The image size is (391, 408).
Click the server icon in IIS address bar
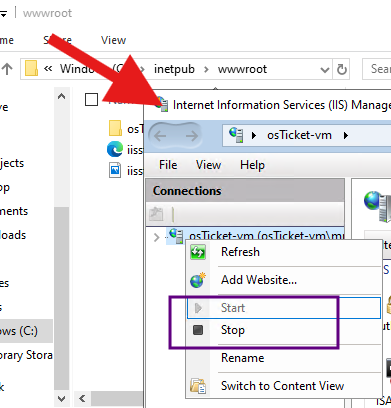click(236, 135)
